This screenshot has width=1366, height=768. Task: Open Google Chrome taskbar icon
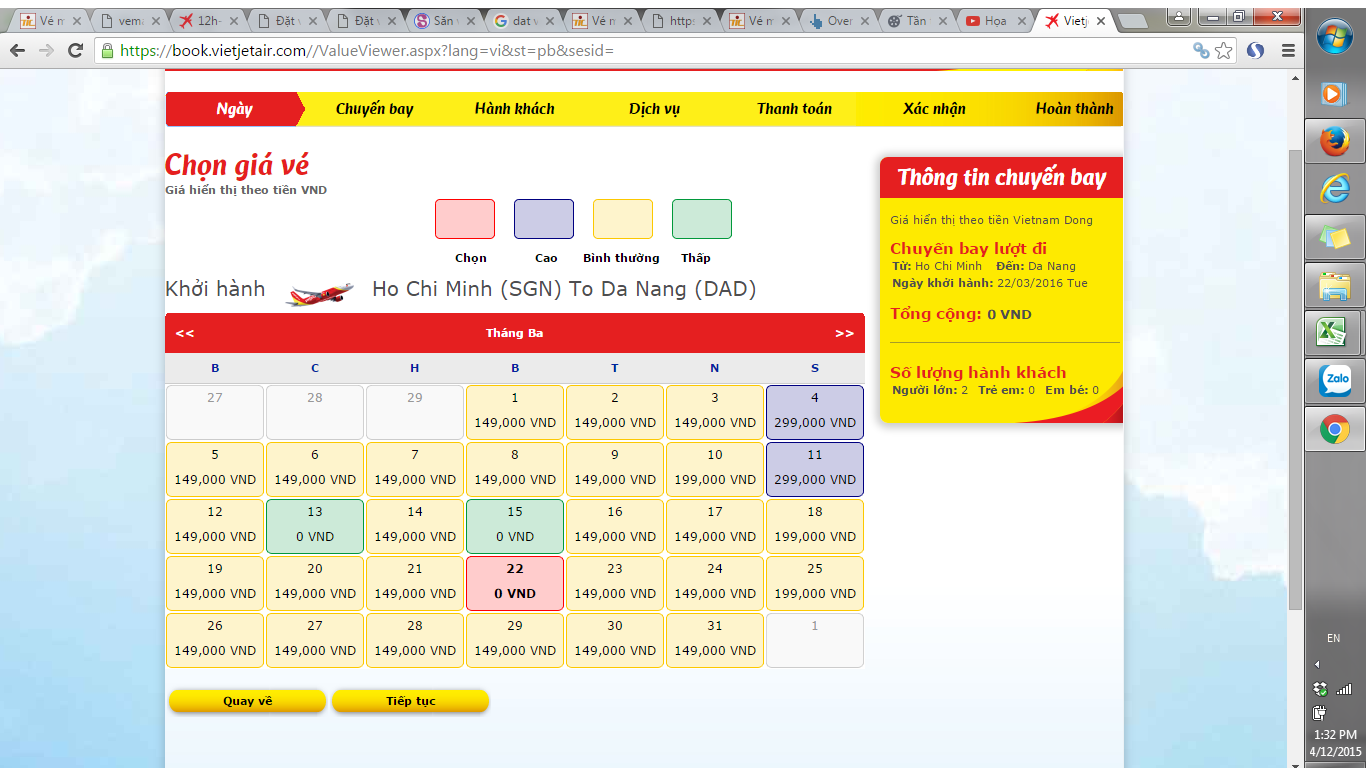(x=1335, y=430)
